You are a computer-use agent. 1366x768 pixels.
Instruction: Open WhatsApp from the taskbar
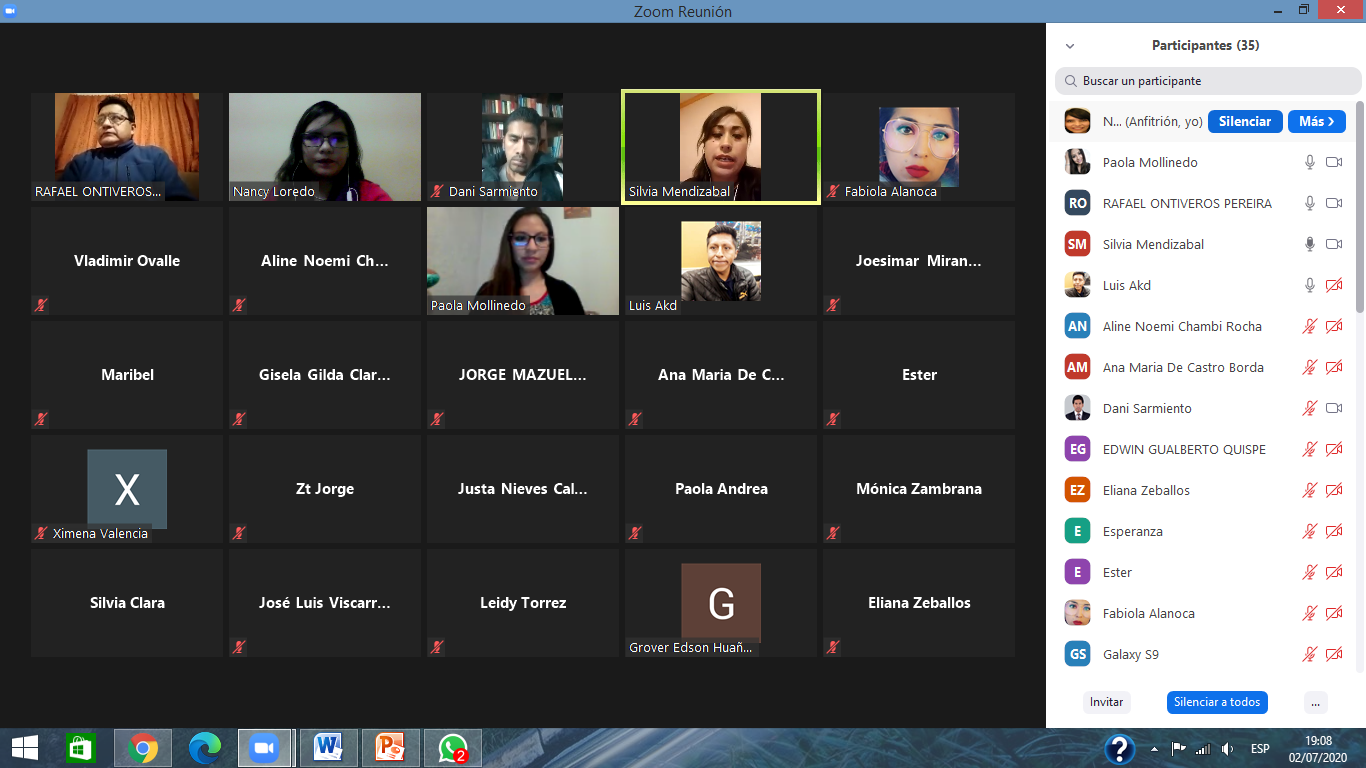click(x=453, y=748)
